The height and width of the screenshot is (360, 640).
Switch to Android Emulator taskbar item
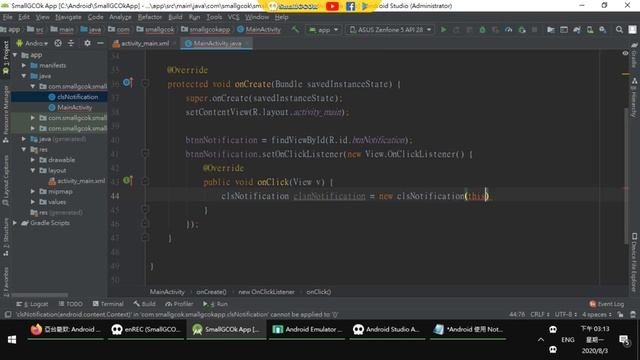point(307,330)
